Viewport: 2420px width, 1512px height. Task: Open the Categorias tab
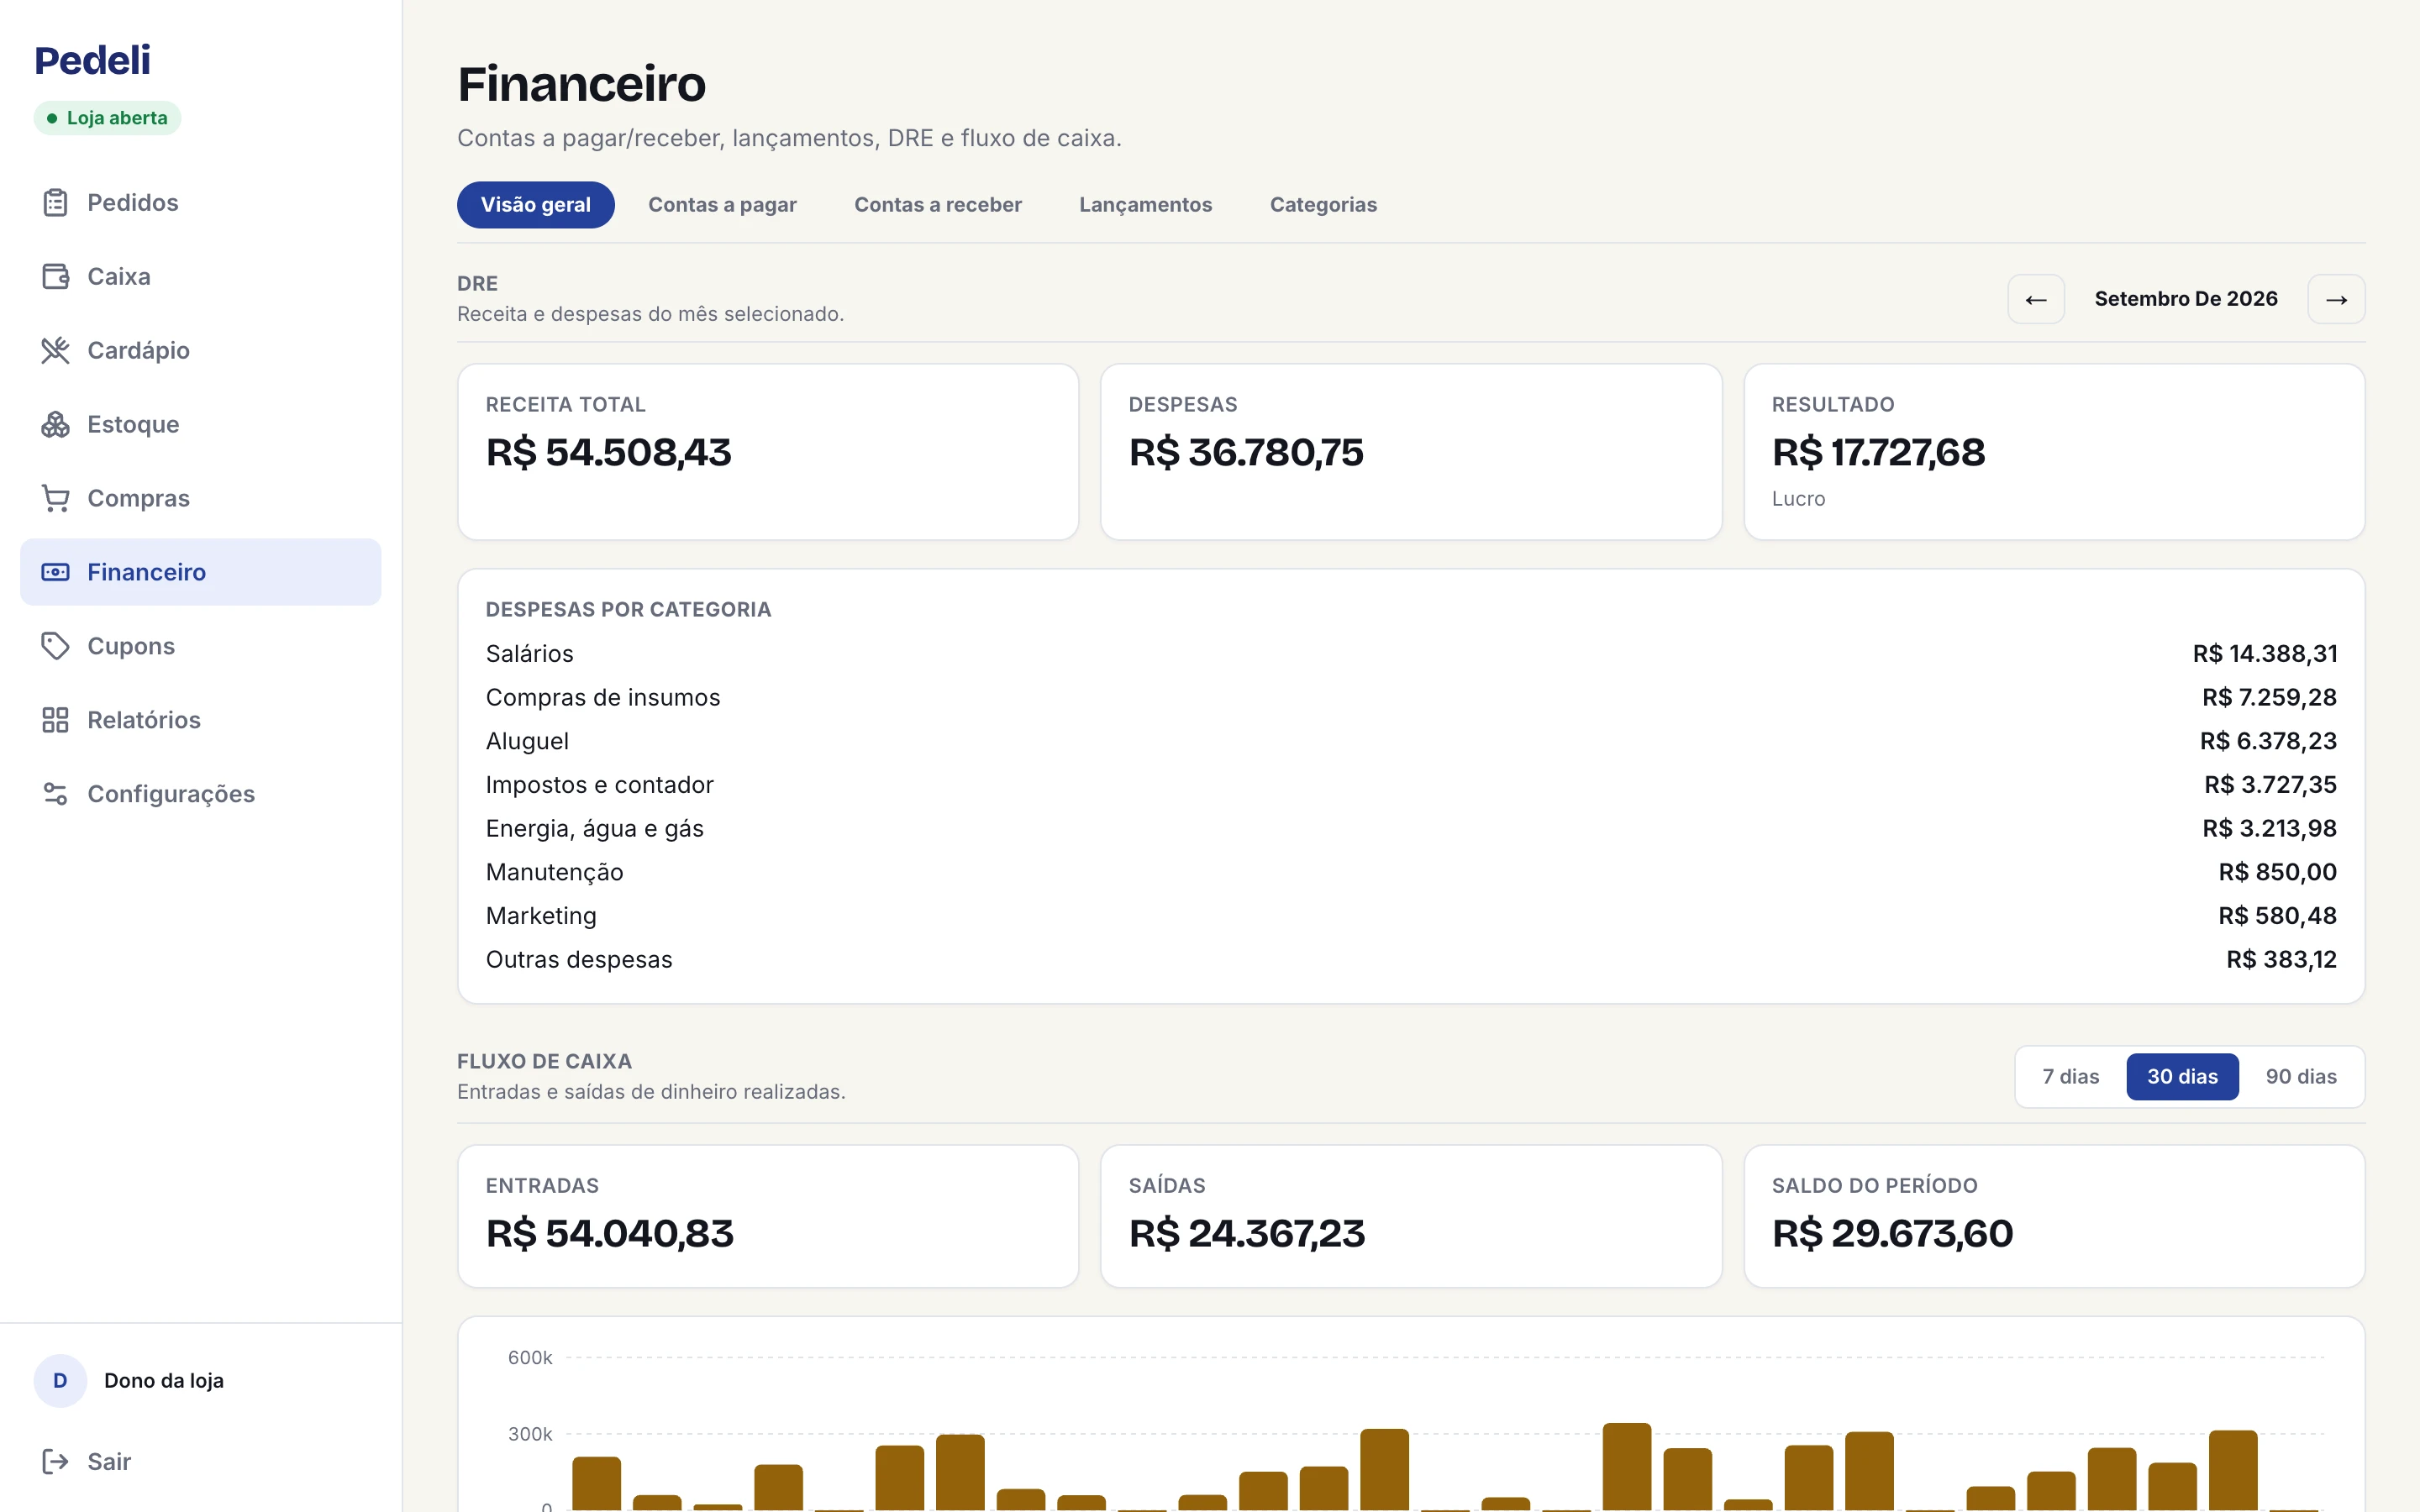pos(1323,205)
